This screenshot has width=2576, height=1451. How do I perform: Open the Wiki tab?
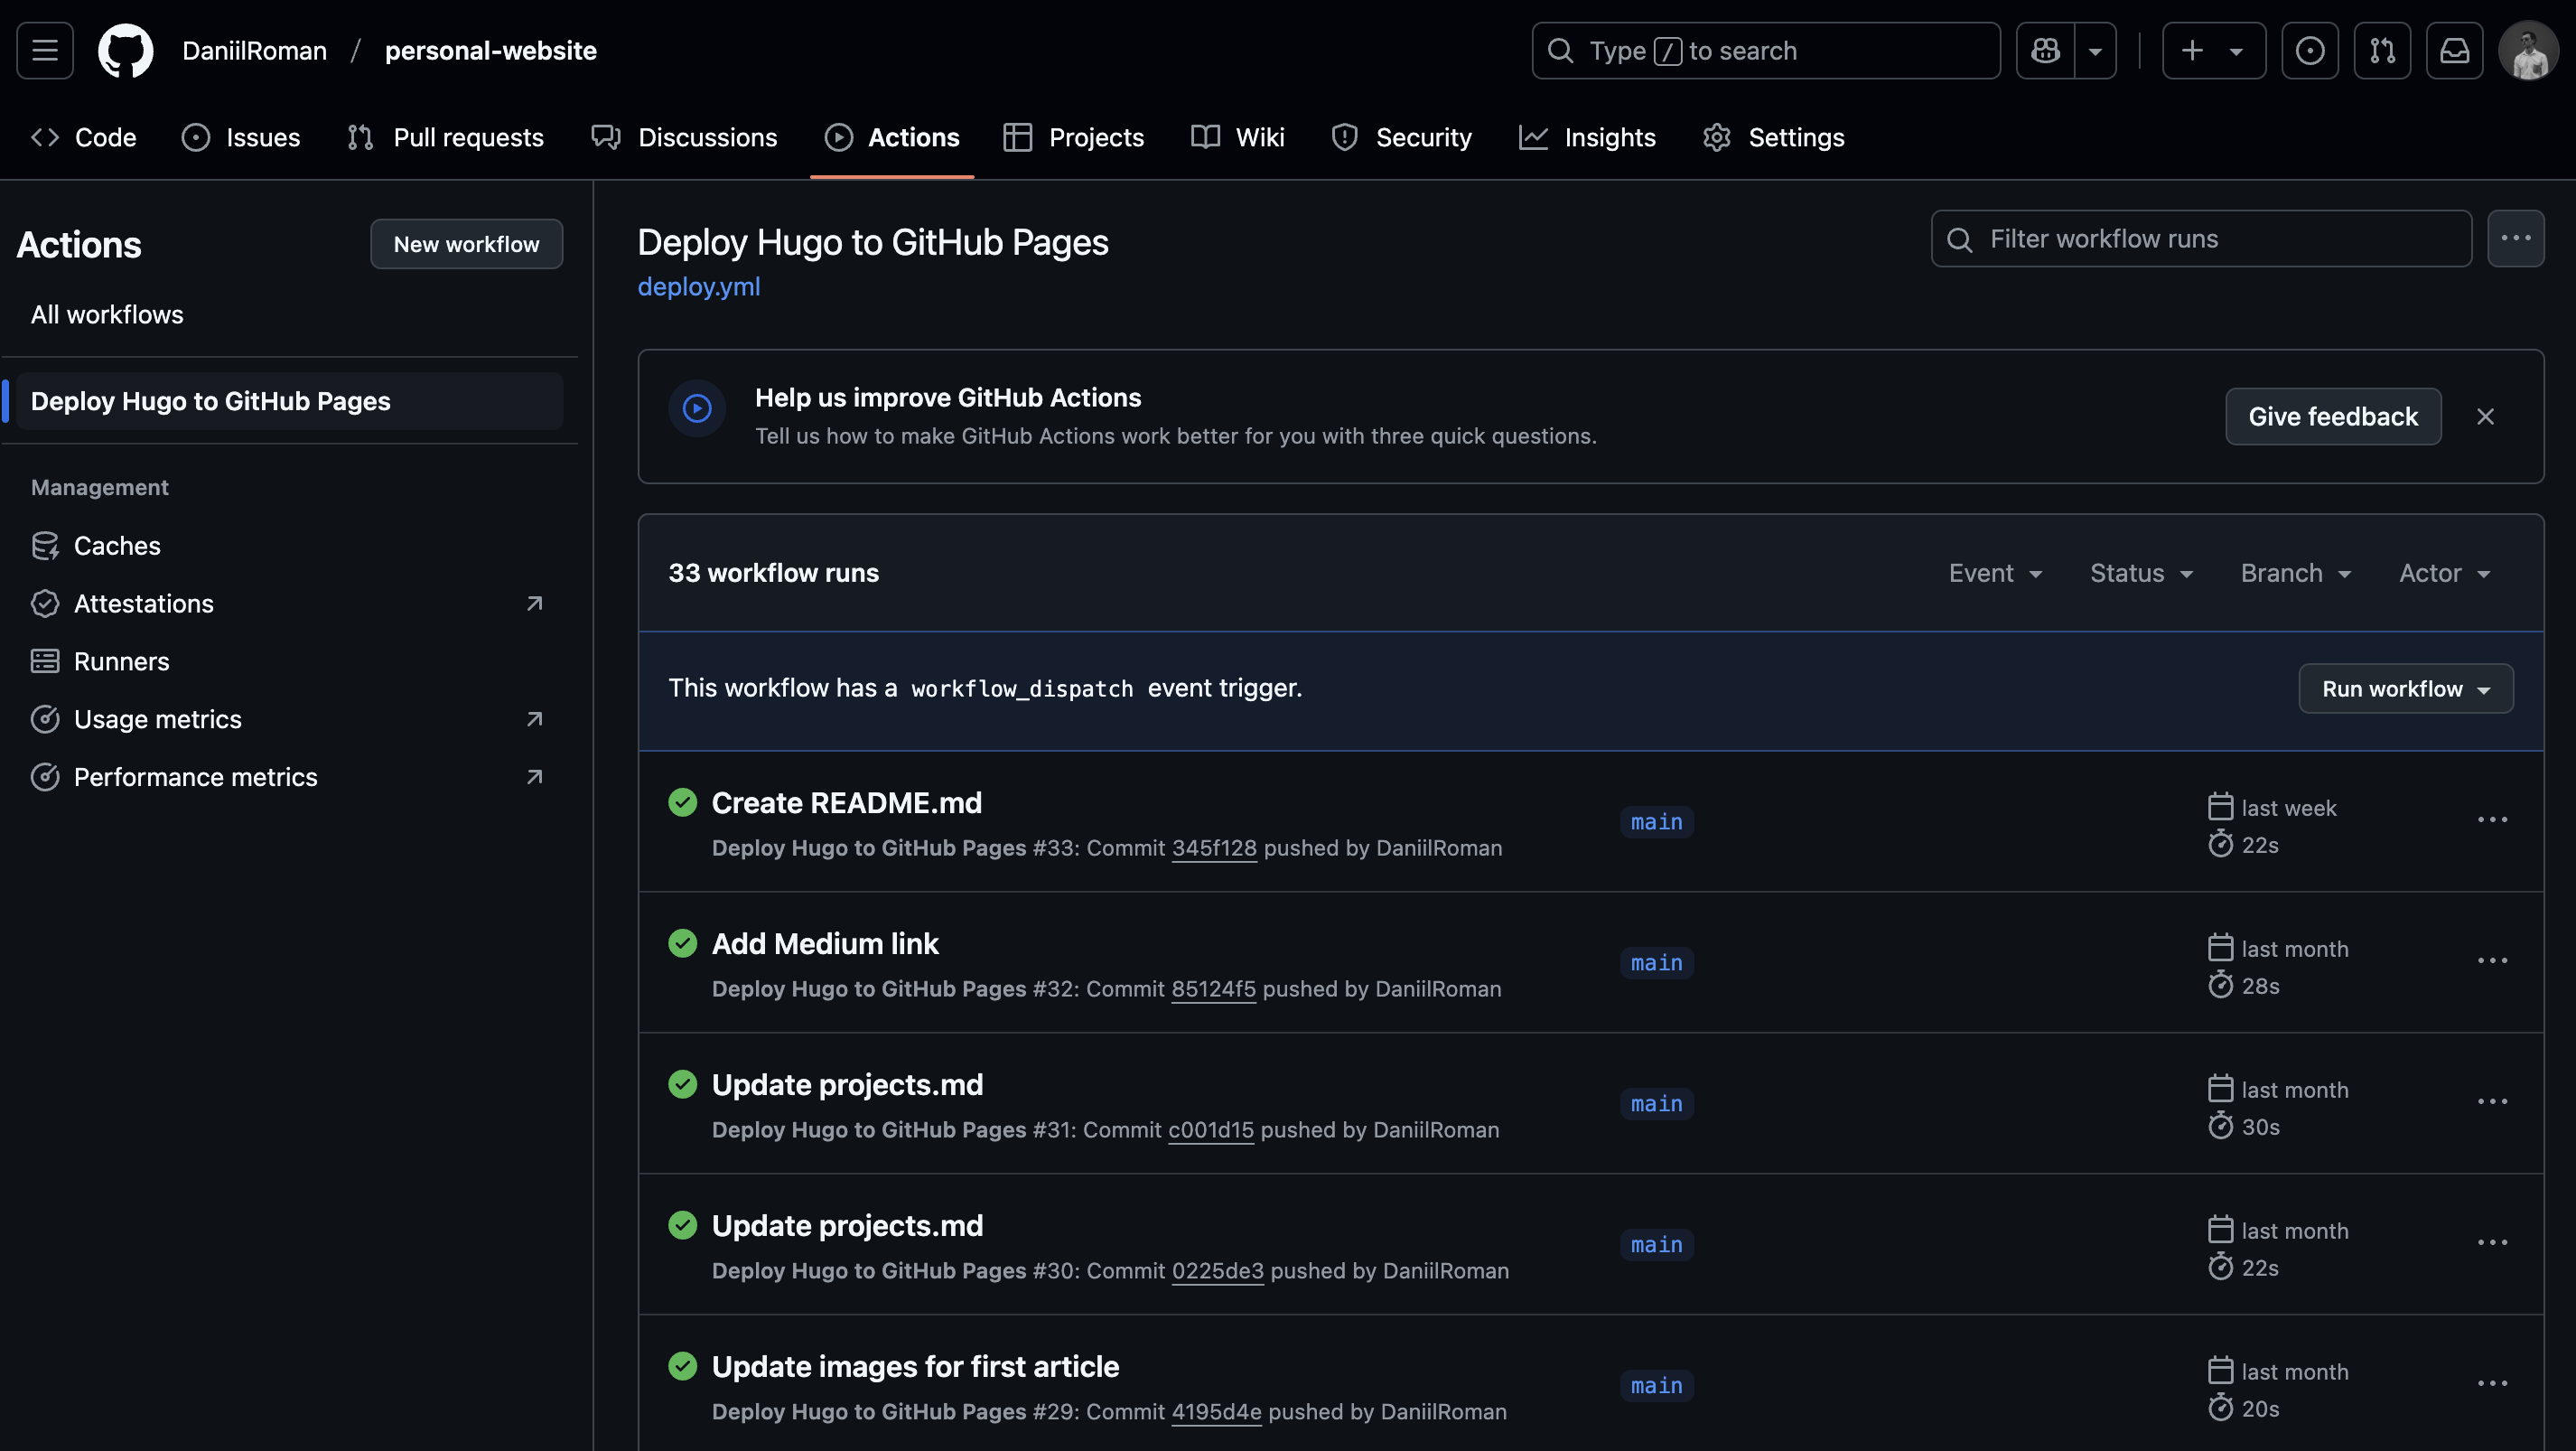[1238, 137]
